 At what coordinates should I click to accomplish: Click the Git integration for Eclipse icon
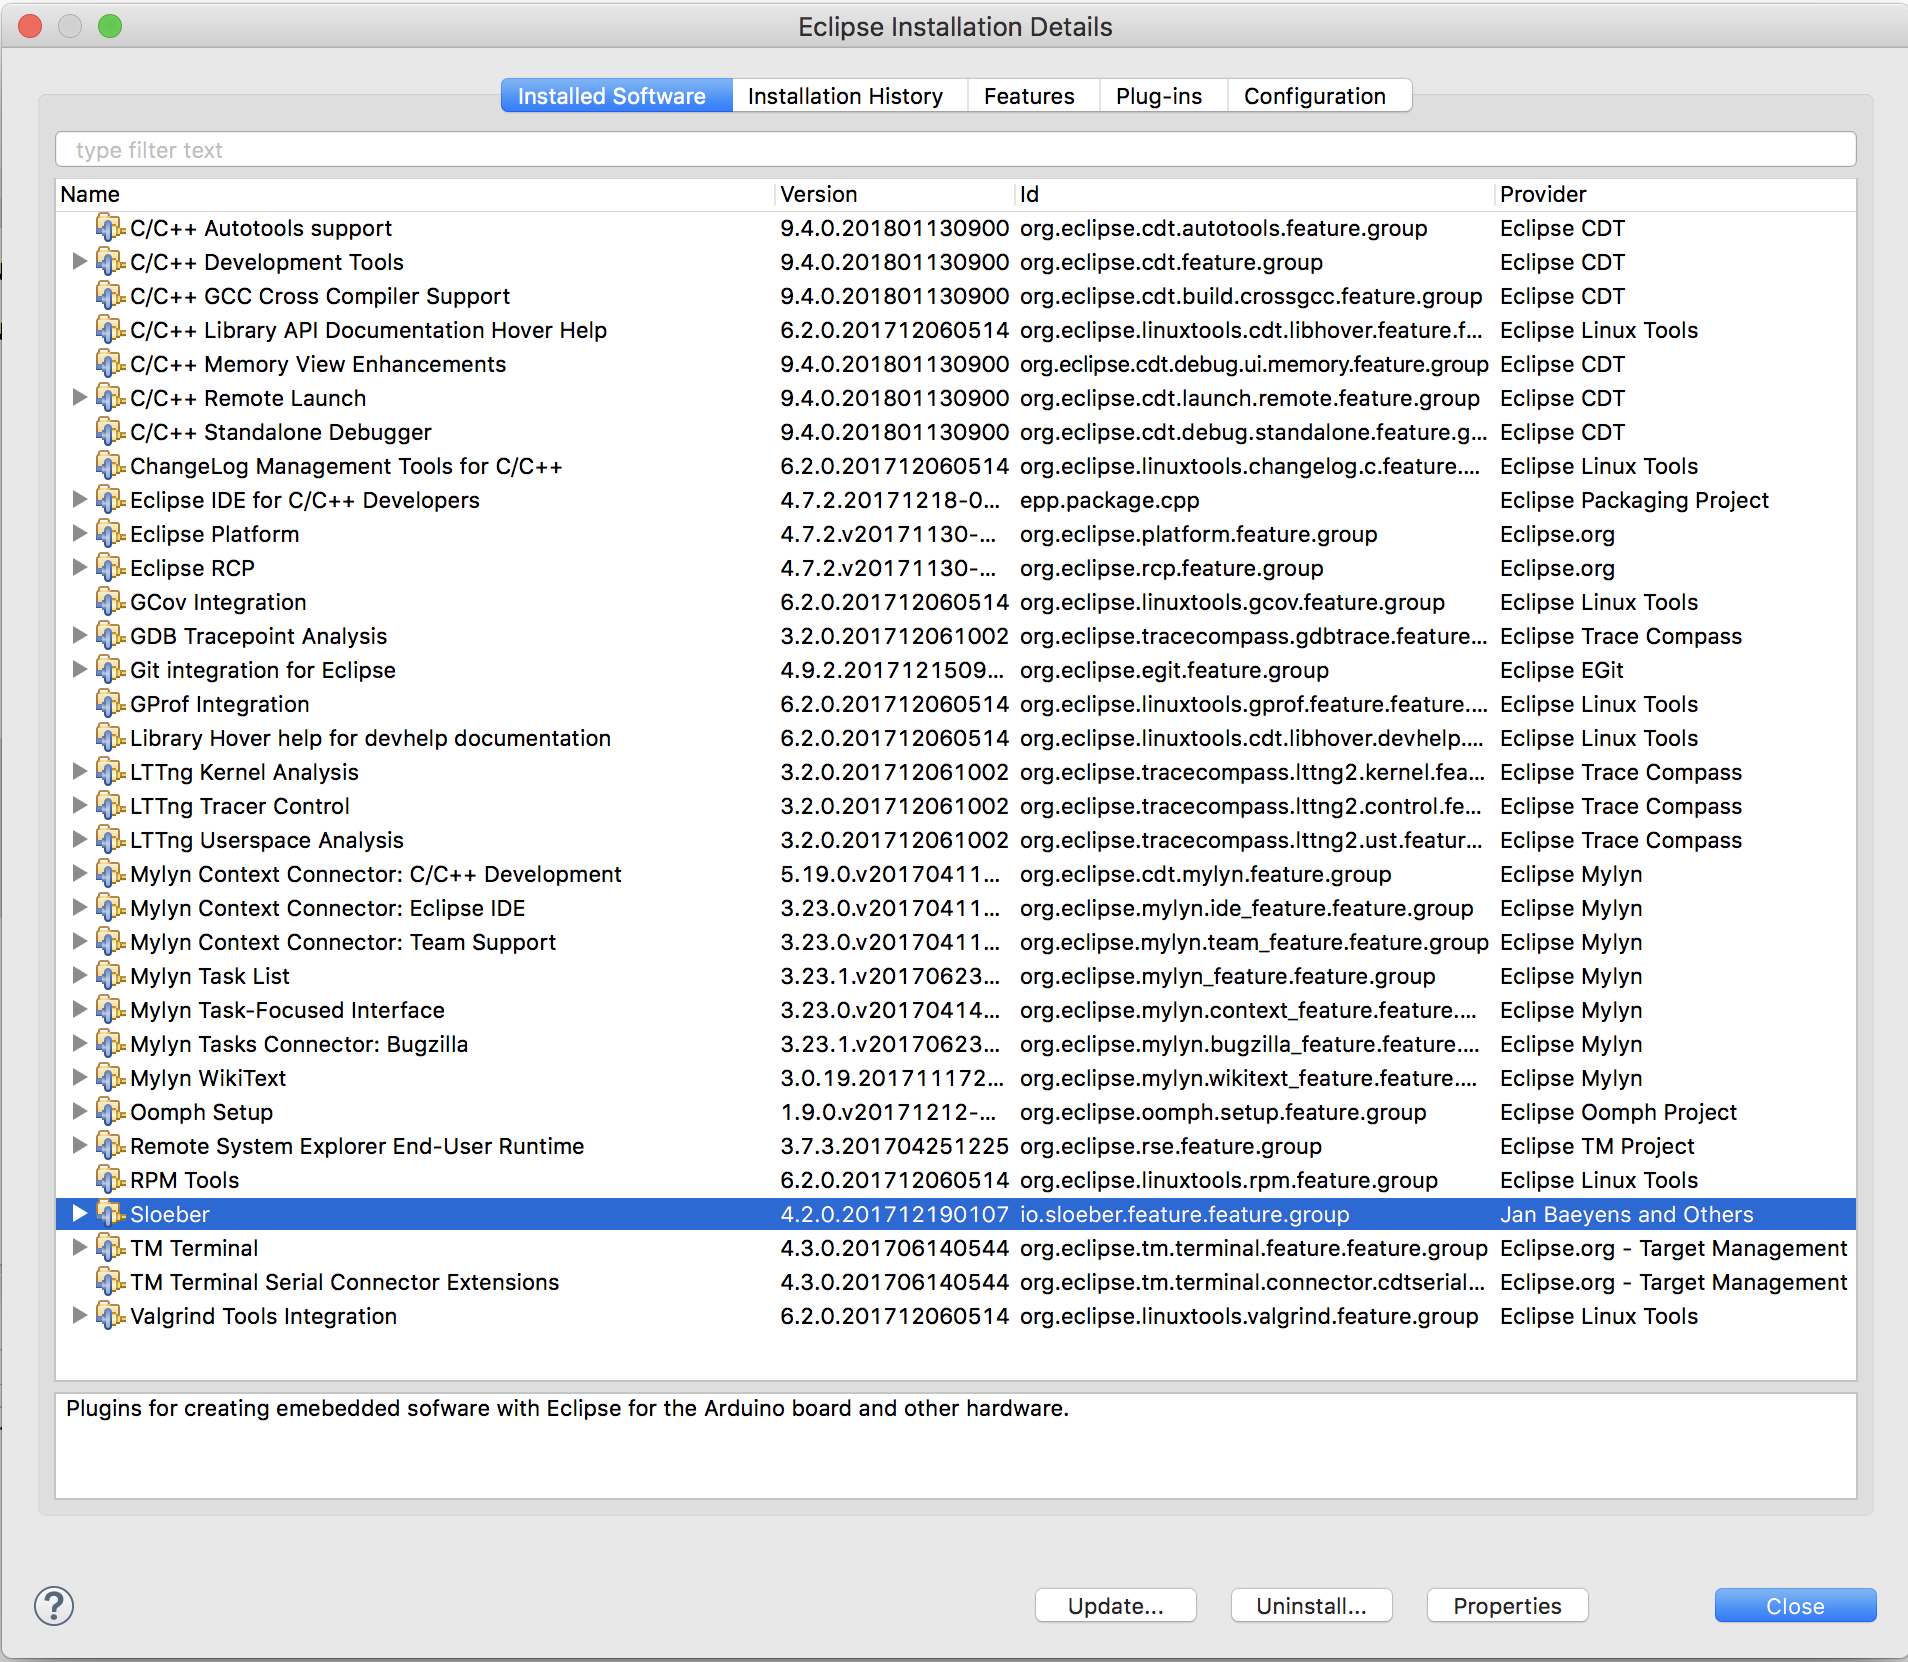click(110, 670)
